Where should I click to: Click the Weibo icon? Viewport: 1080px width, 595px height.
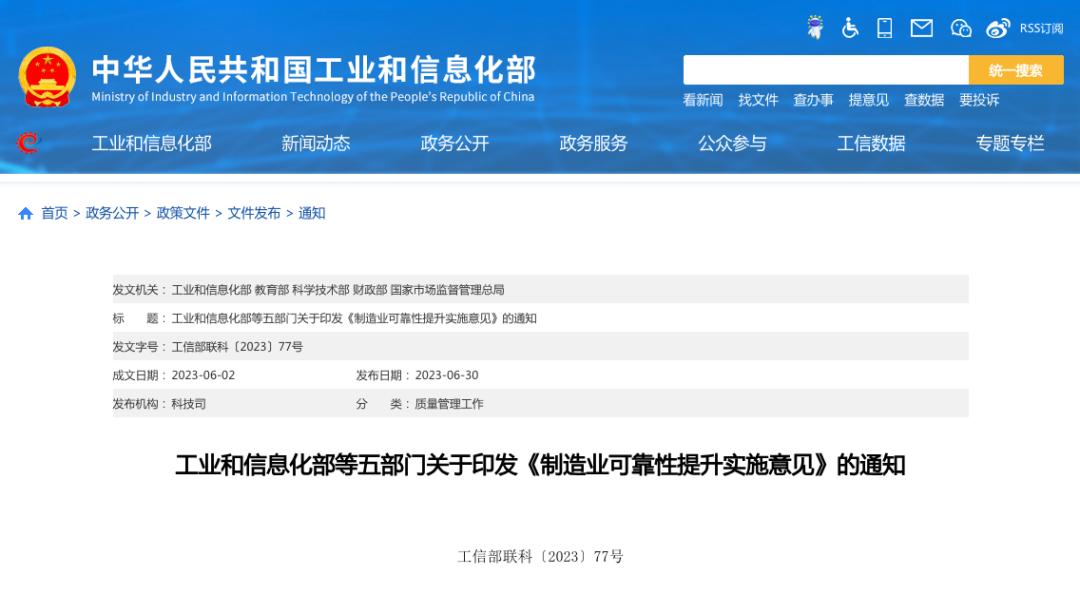pos(998,28)
